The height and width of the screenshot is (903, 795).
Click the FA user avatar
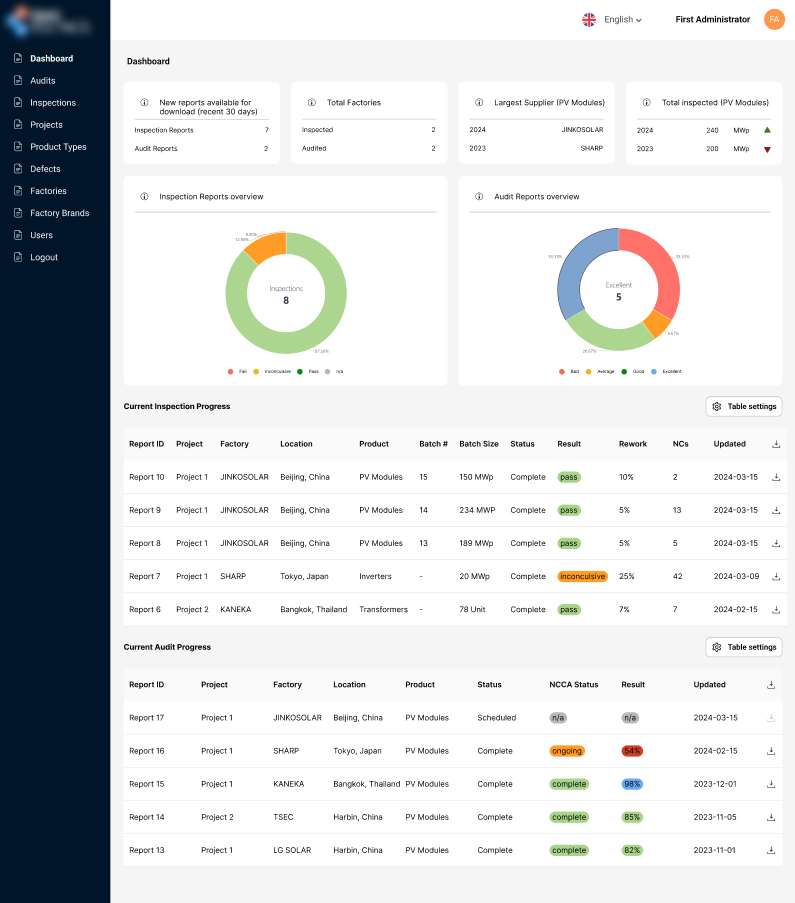tap(774, 20)
